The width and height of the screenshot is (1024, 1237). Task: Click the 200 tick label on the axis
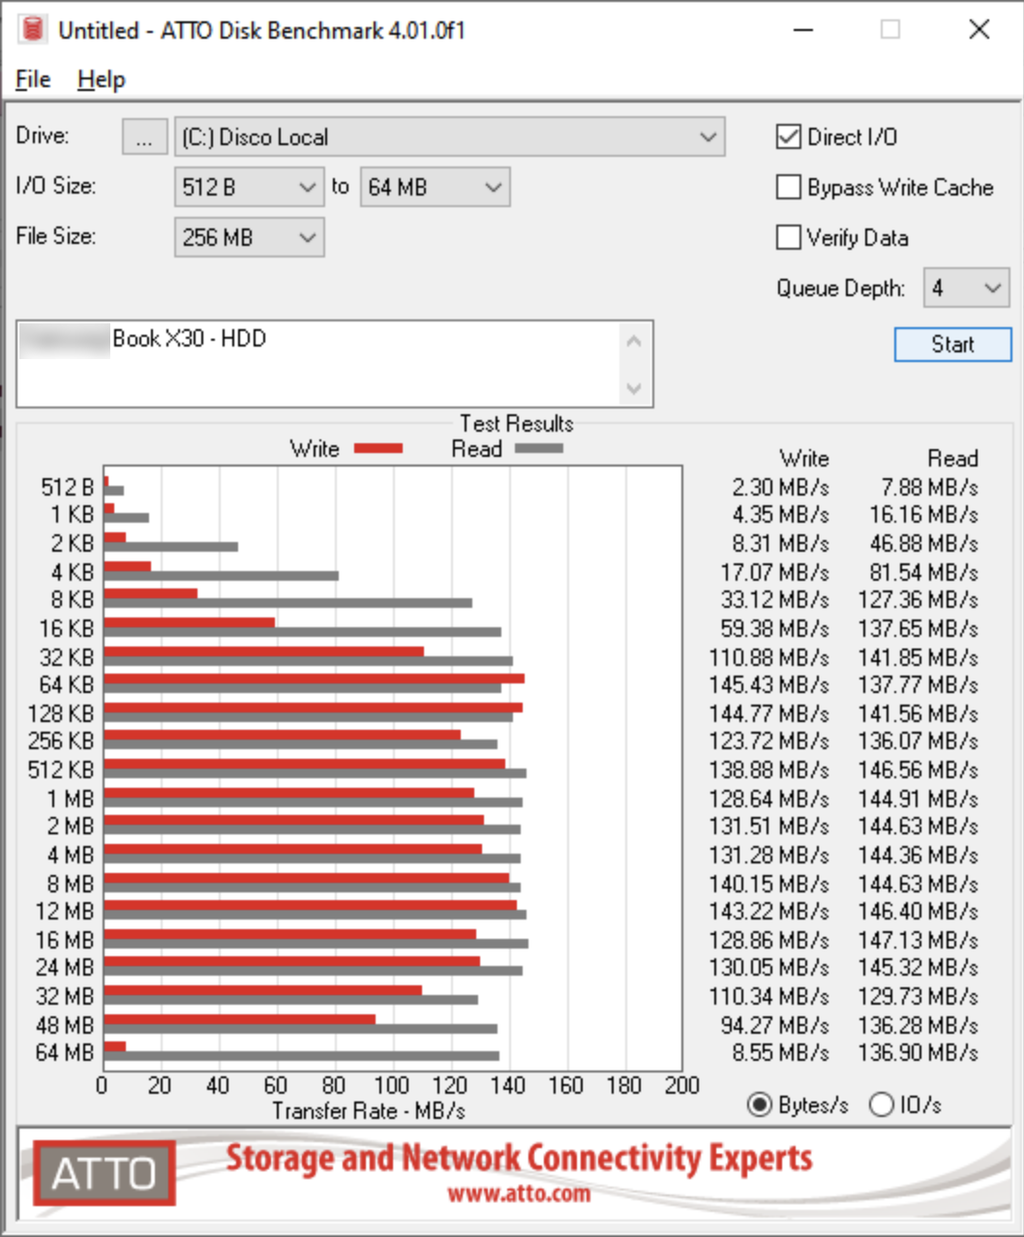click(x=682, y=1085)
